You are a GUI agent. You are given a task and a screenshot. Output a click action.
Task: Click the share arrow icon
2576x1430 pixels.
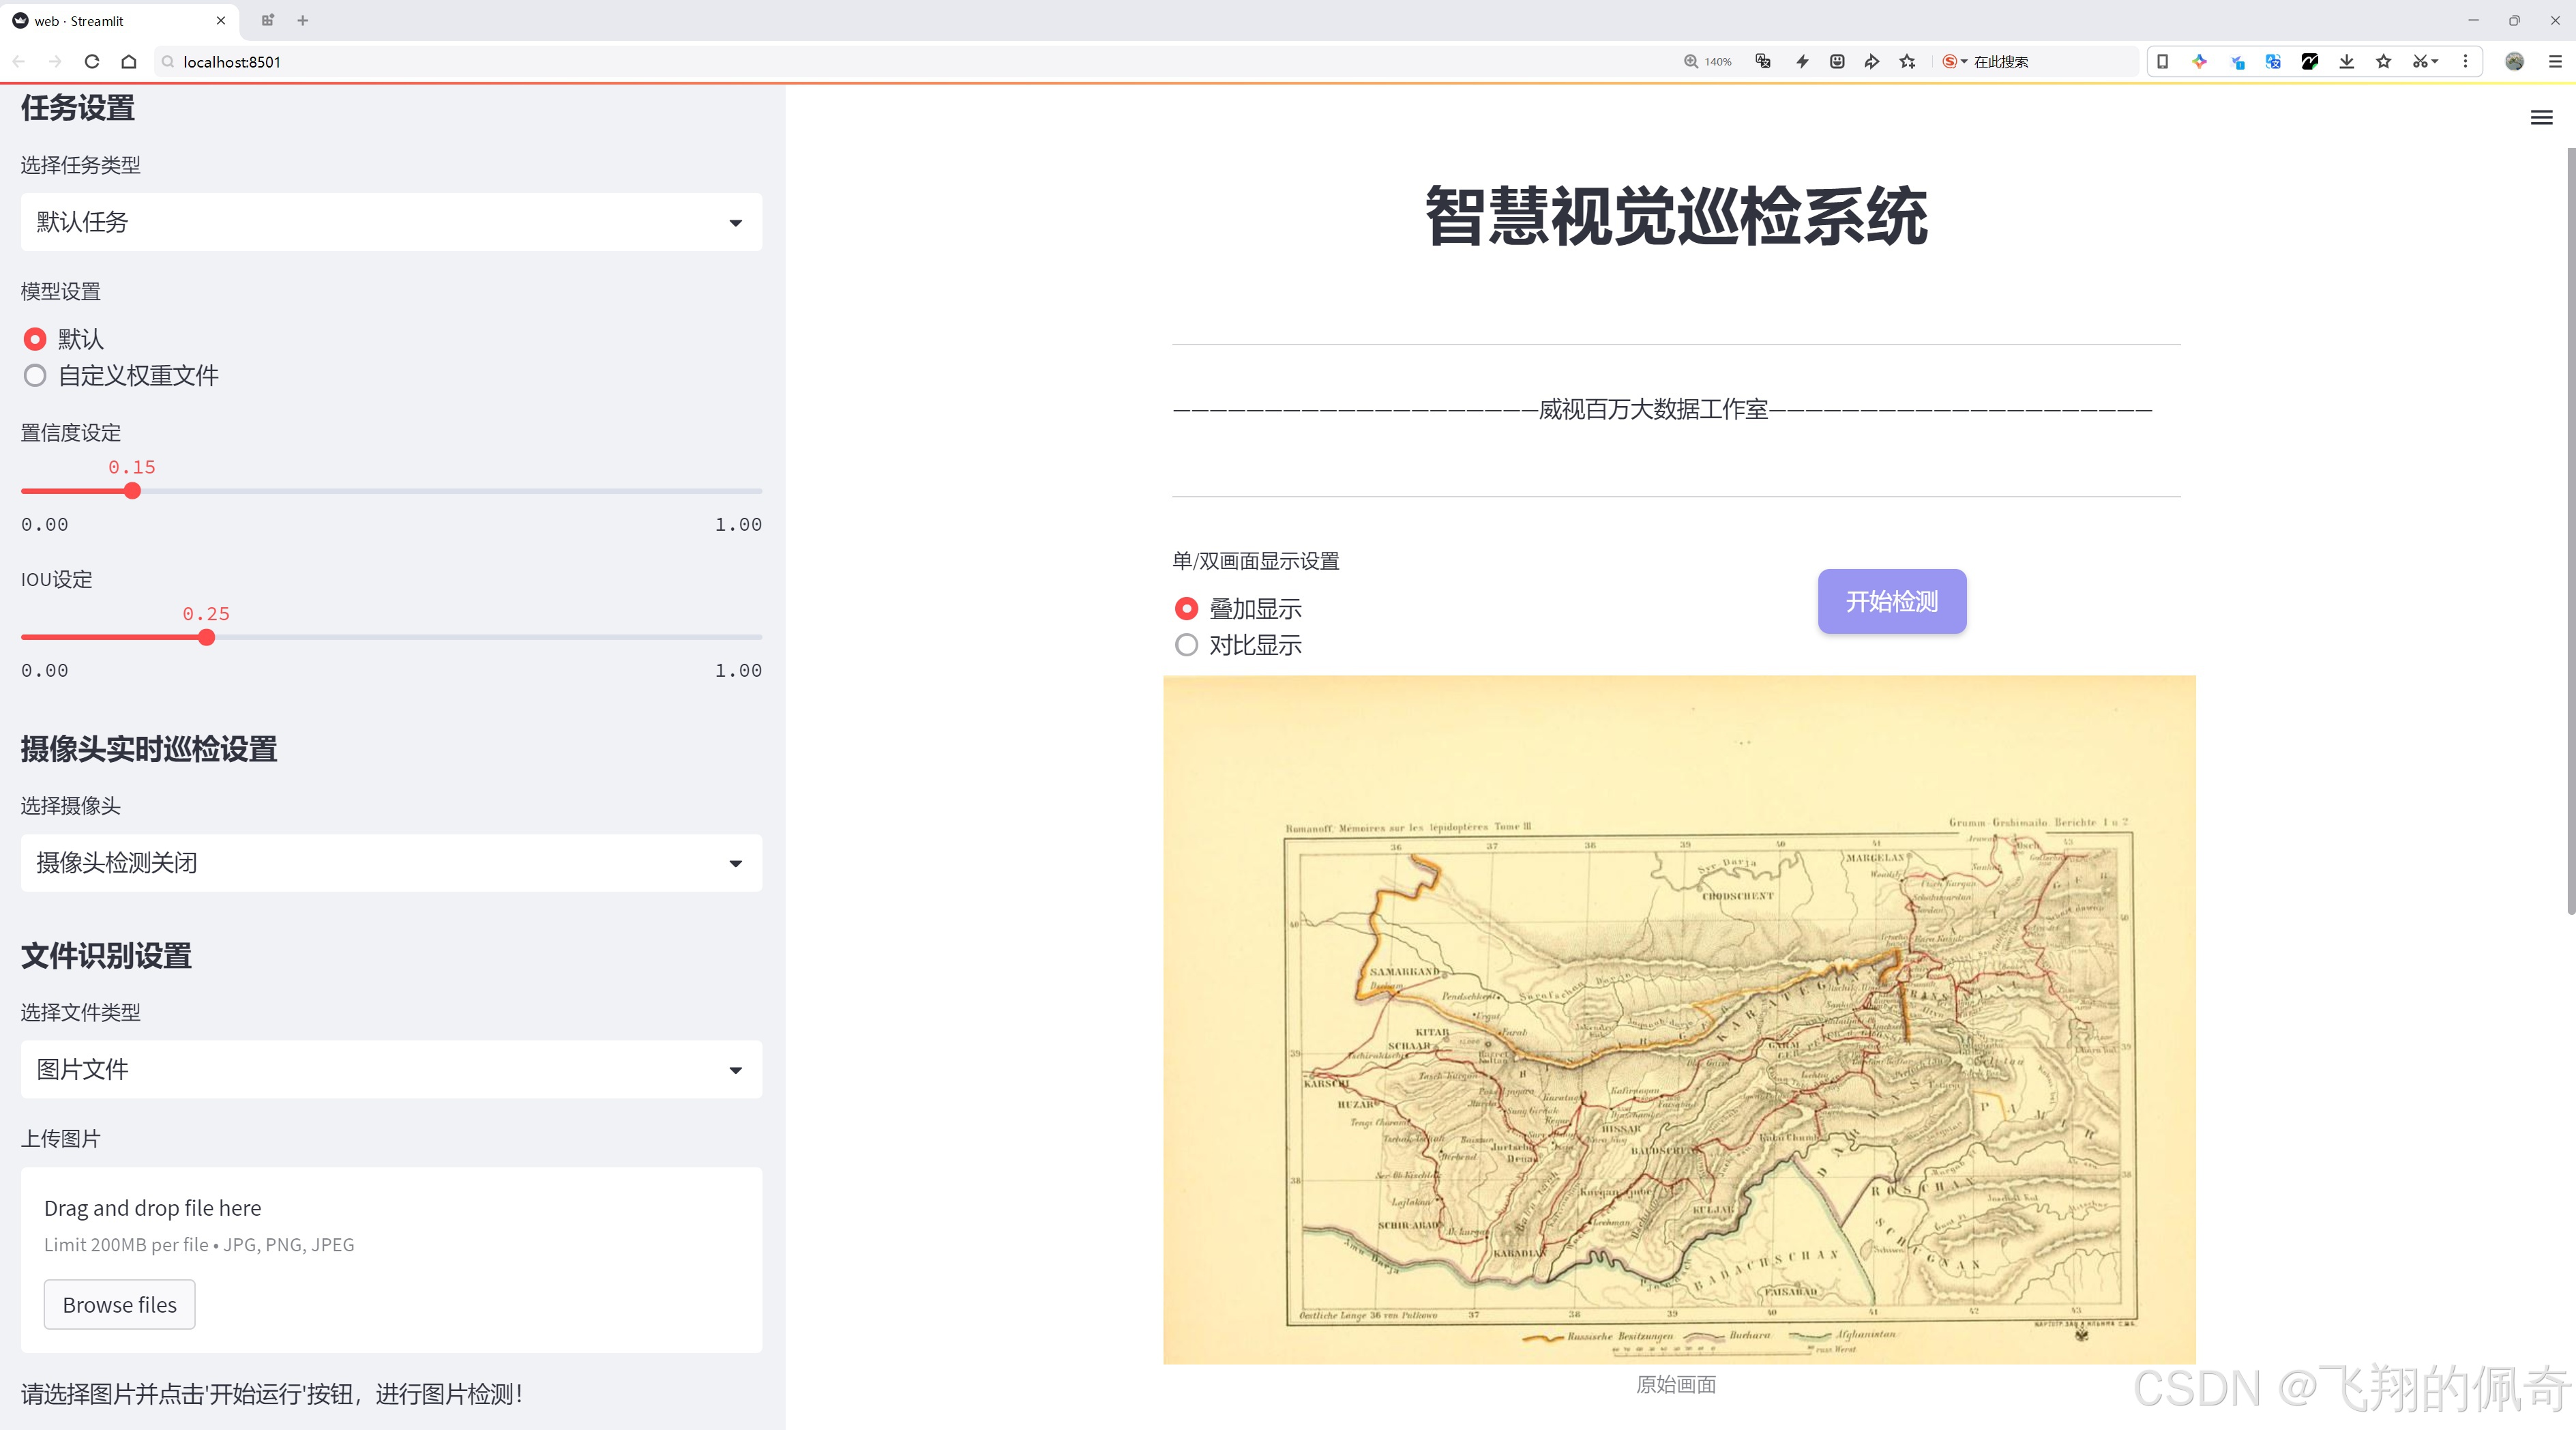(x=1872, y=61)
